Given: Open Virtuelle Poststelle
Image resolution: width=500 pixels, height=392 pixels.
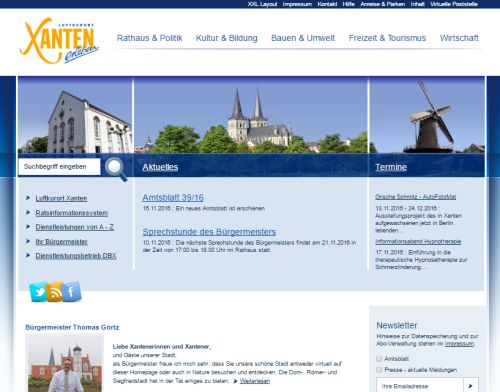Looking at the screenshot, I should [x=454, y=4].
